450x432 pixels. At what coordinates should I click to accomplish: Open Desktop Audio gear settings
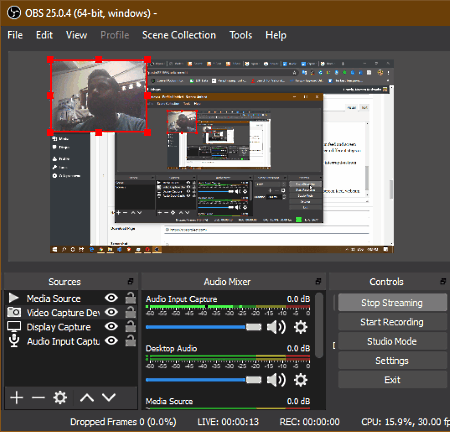pyautogui.click(x=300, y=380)
